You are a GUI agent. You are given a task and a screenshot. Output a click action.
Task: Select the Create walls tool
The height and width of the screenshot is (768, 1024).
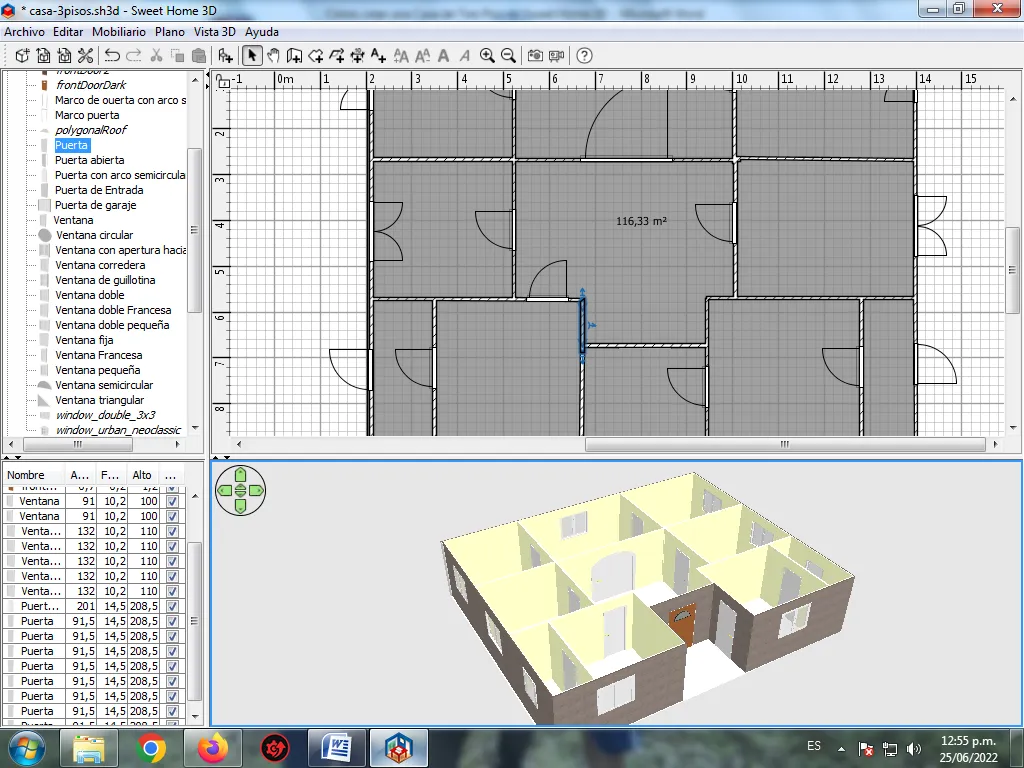pyautogui.click(x=295, y=56)
